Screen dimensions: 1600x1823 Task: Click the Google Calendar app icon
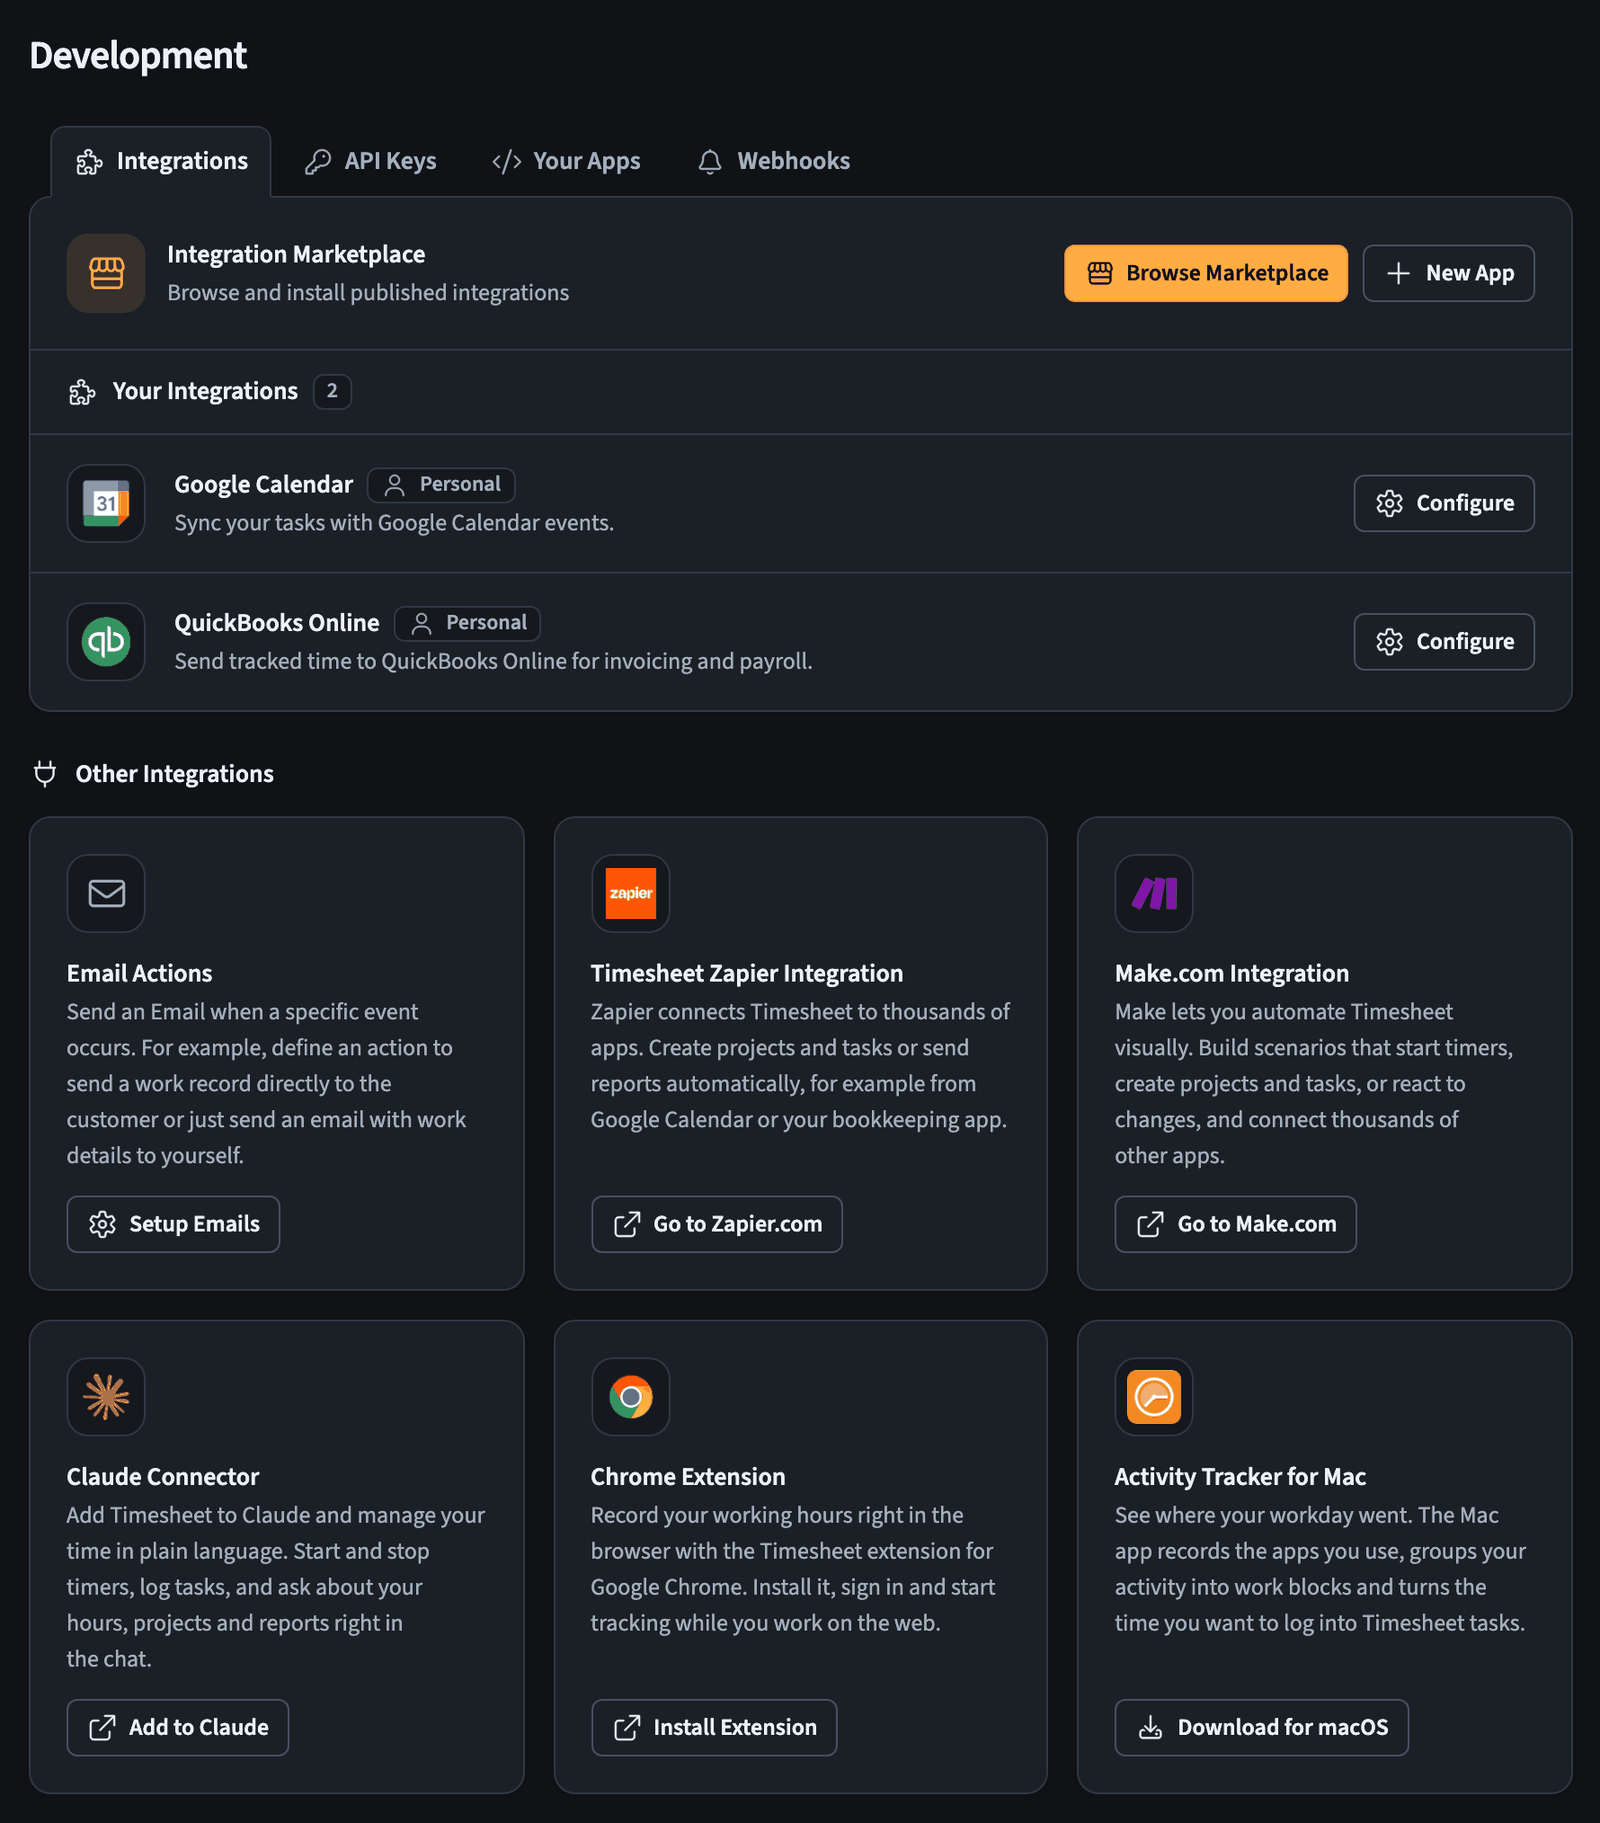[106, 503]
